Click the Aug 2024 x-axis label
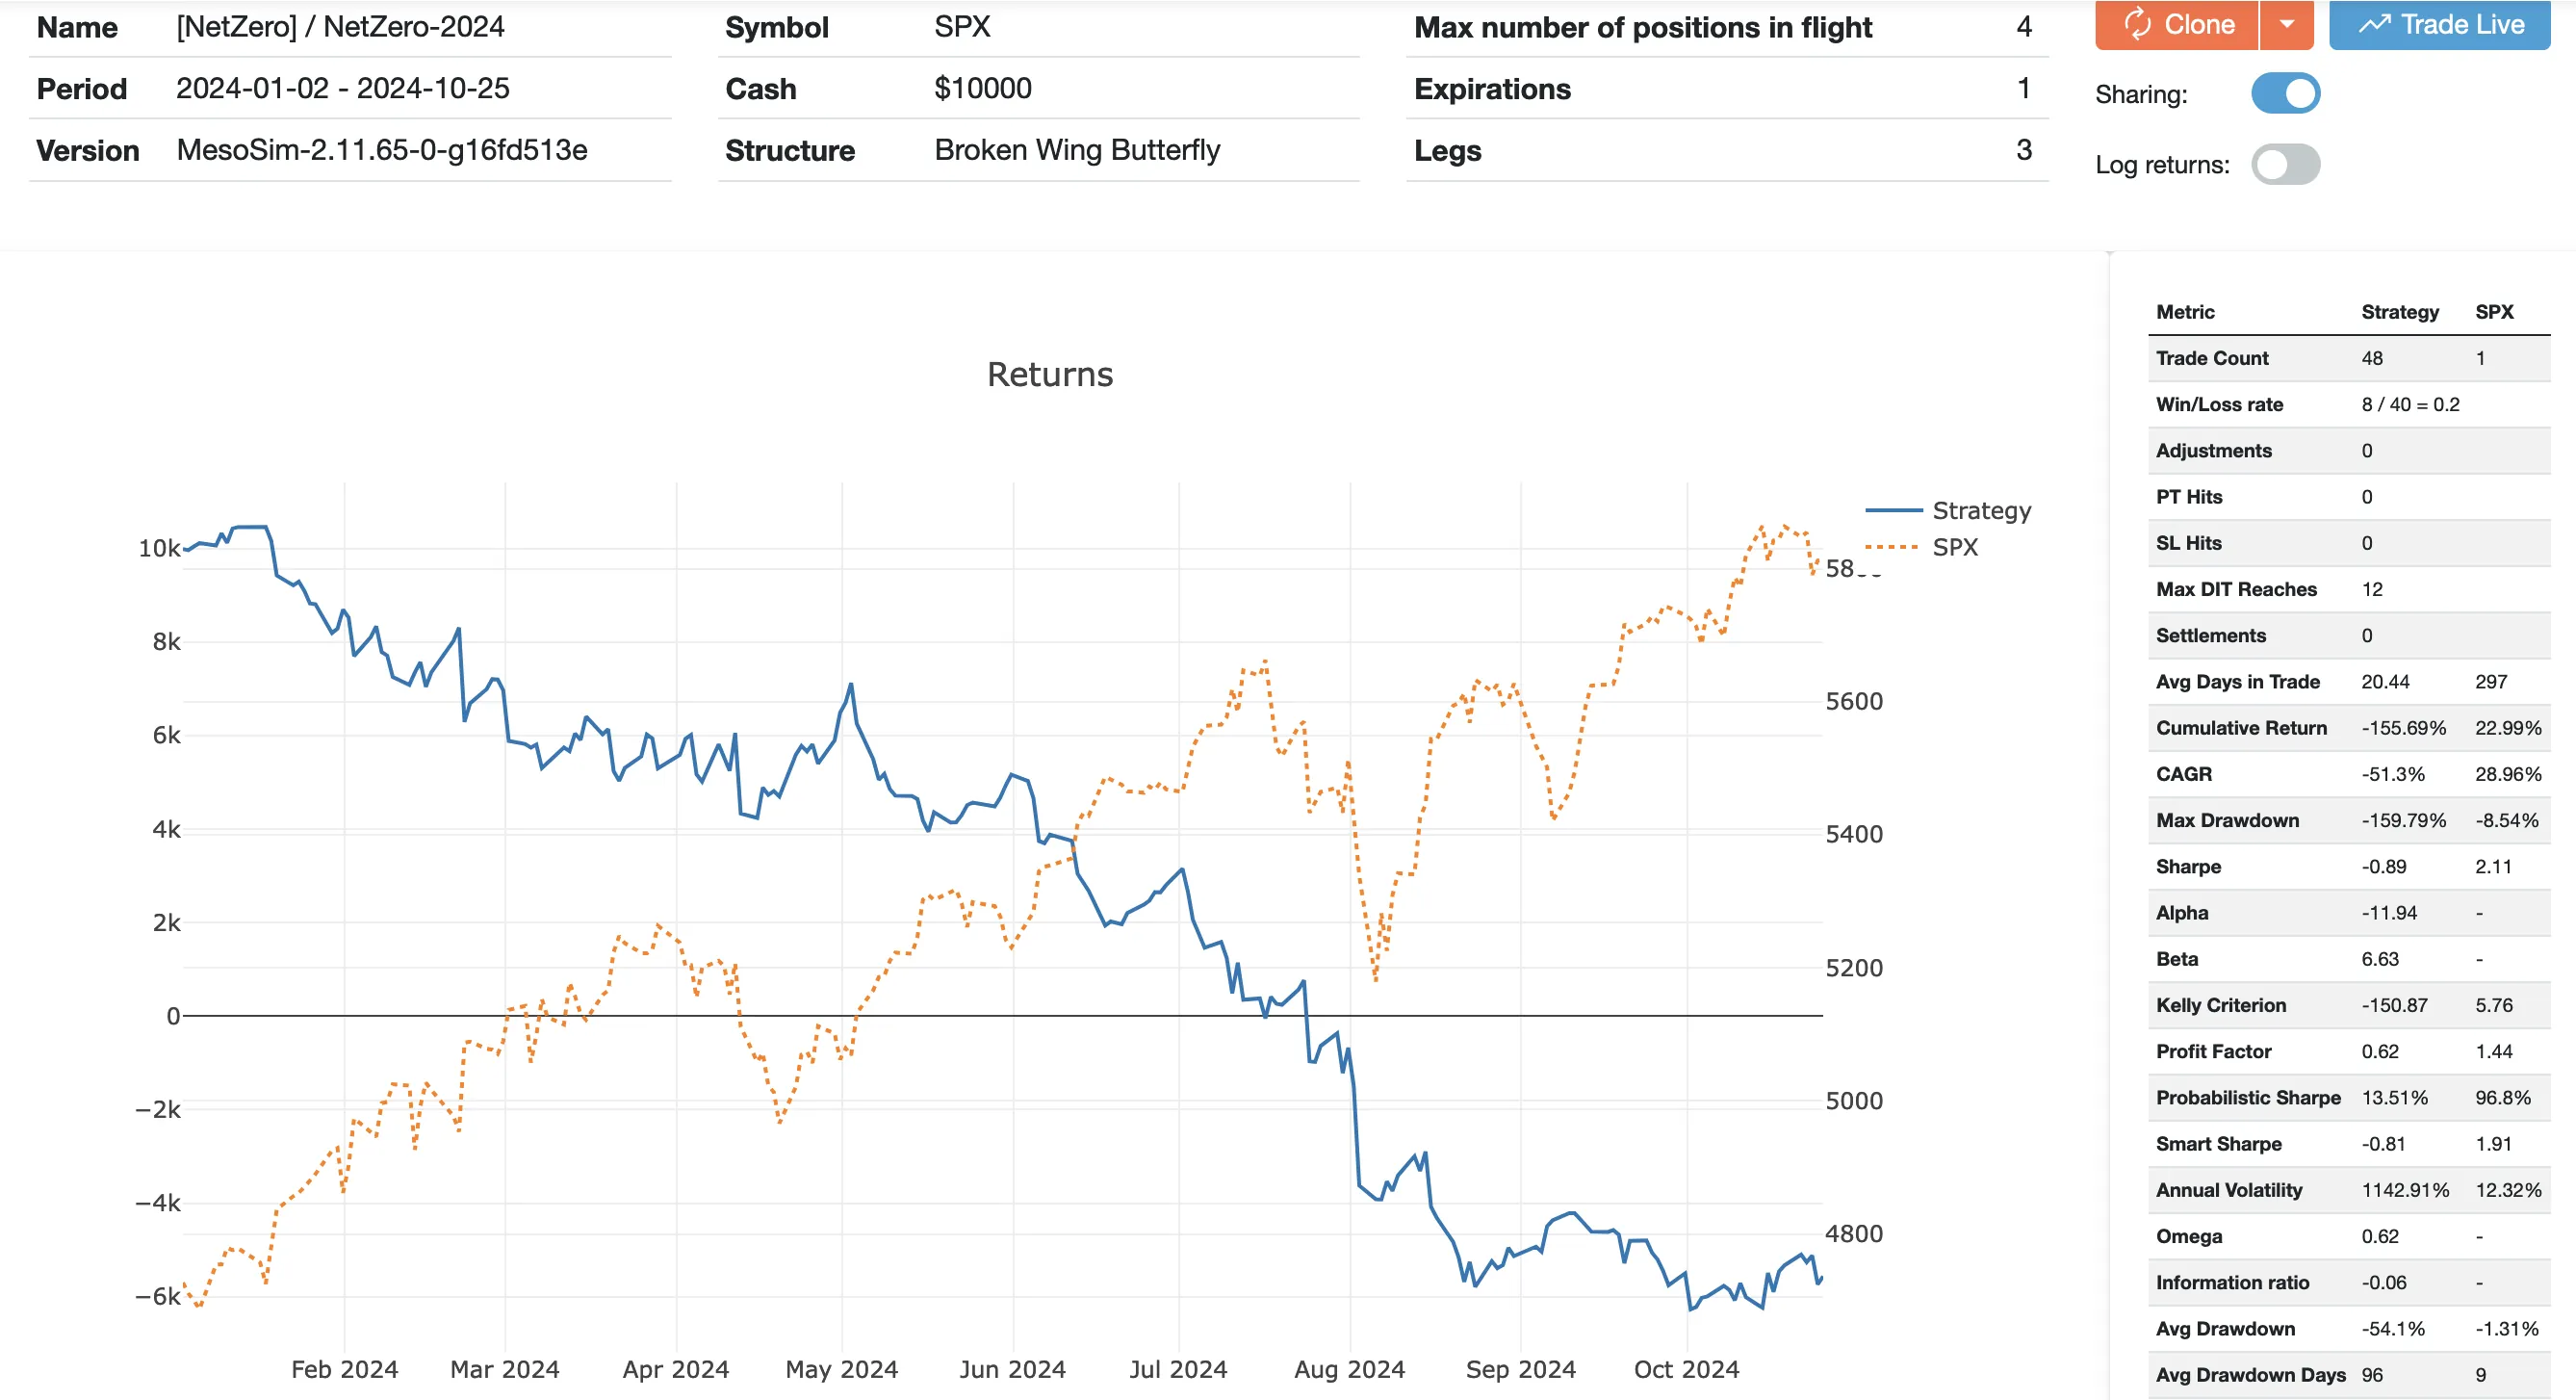Viewport: 2576px width, 1400px height. tap(1349, 1369)
